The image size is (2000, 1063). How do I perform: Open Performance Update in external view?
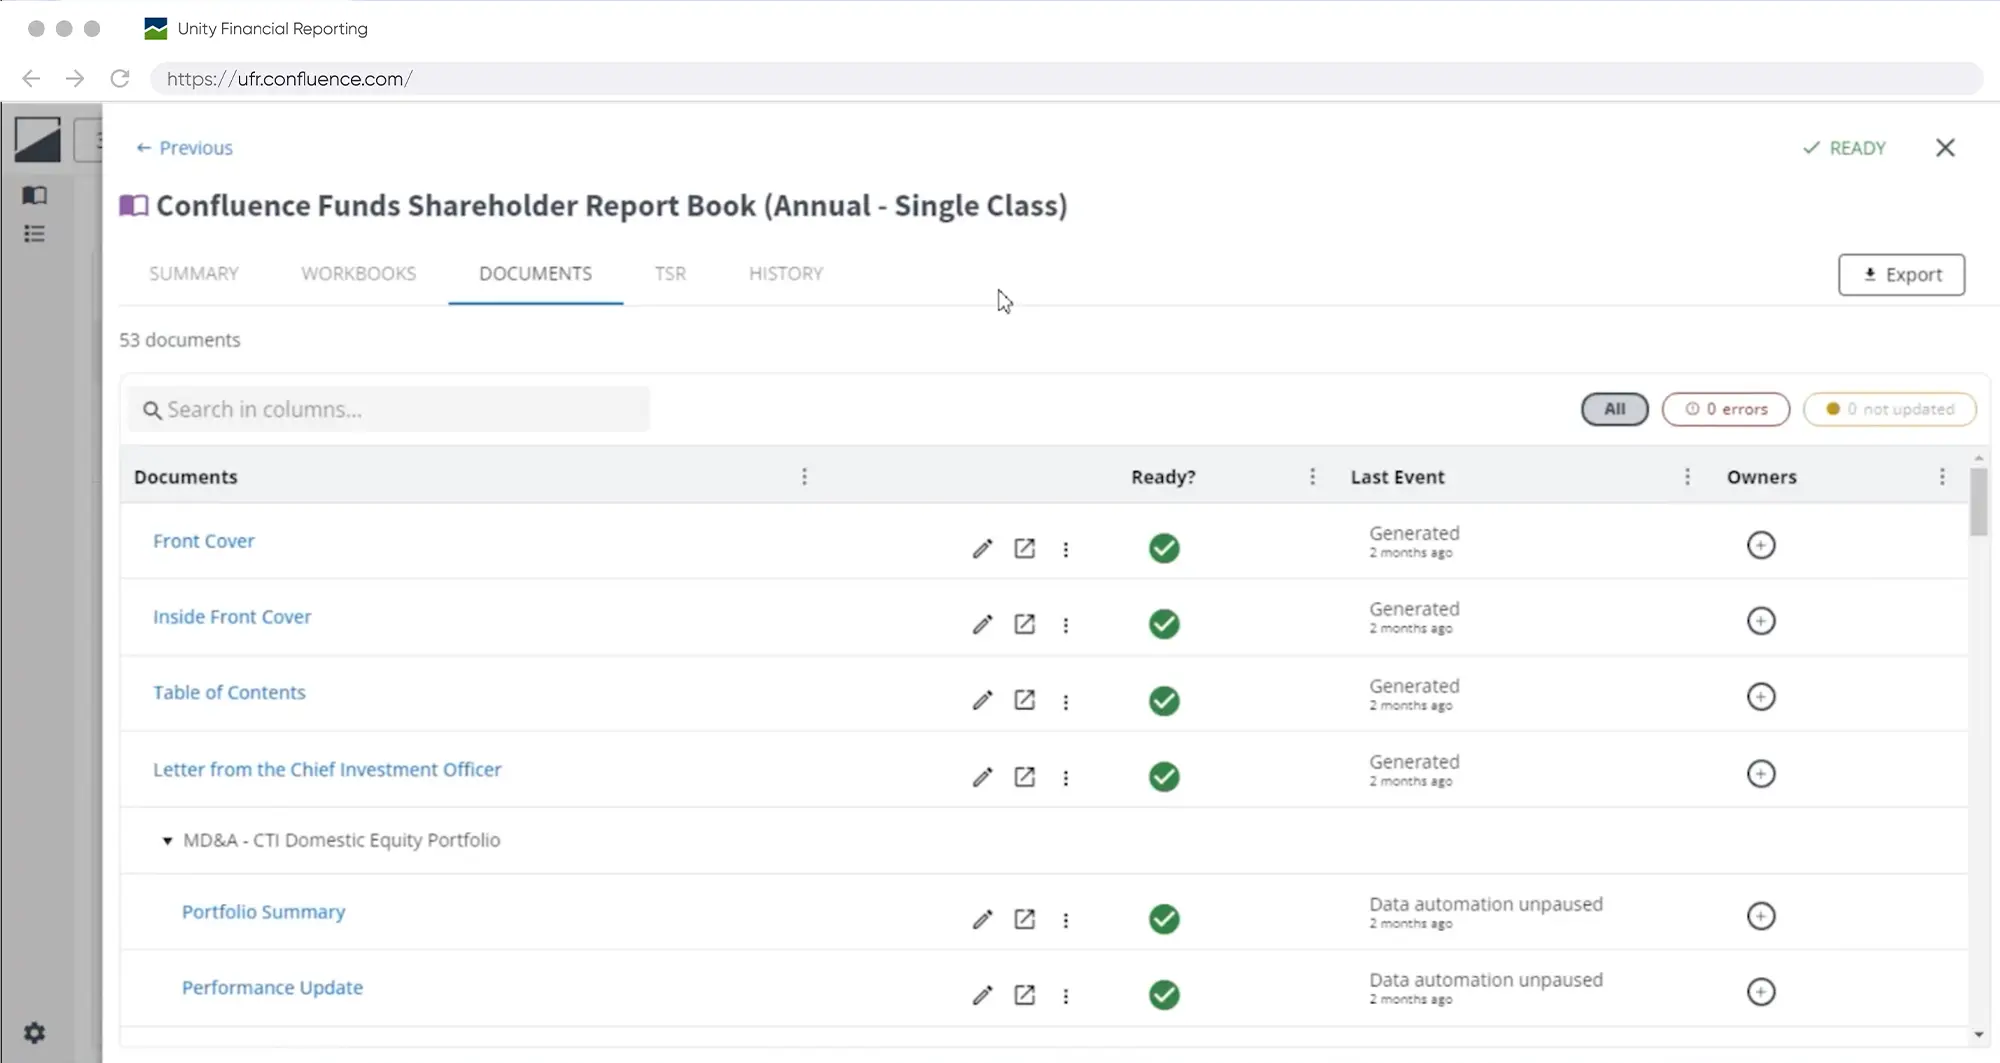click(x=1024, y=995)
